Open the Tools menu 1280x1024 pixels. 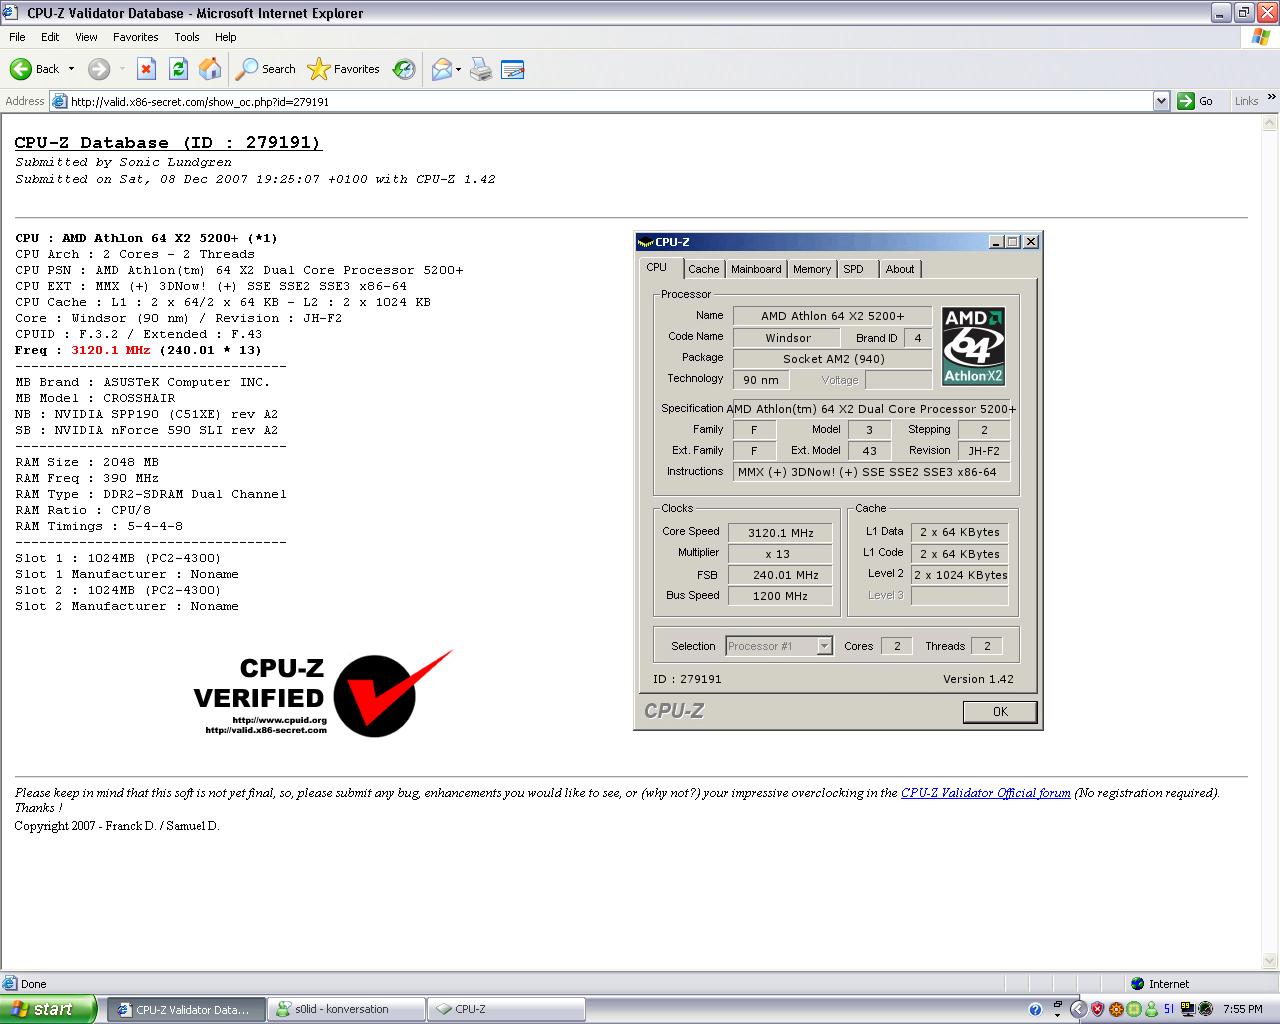click(187, 37)
